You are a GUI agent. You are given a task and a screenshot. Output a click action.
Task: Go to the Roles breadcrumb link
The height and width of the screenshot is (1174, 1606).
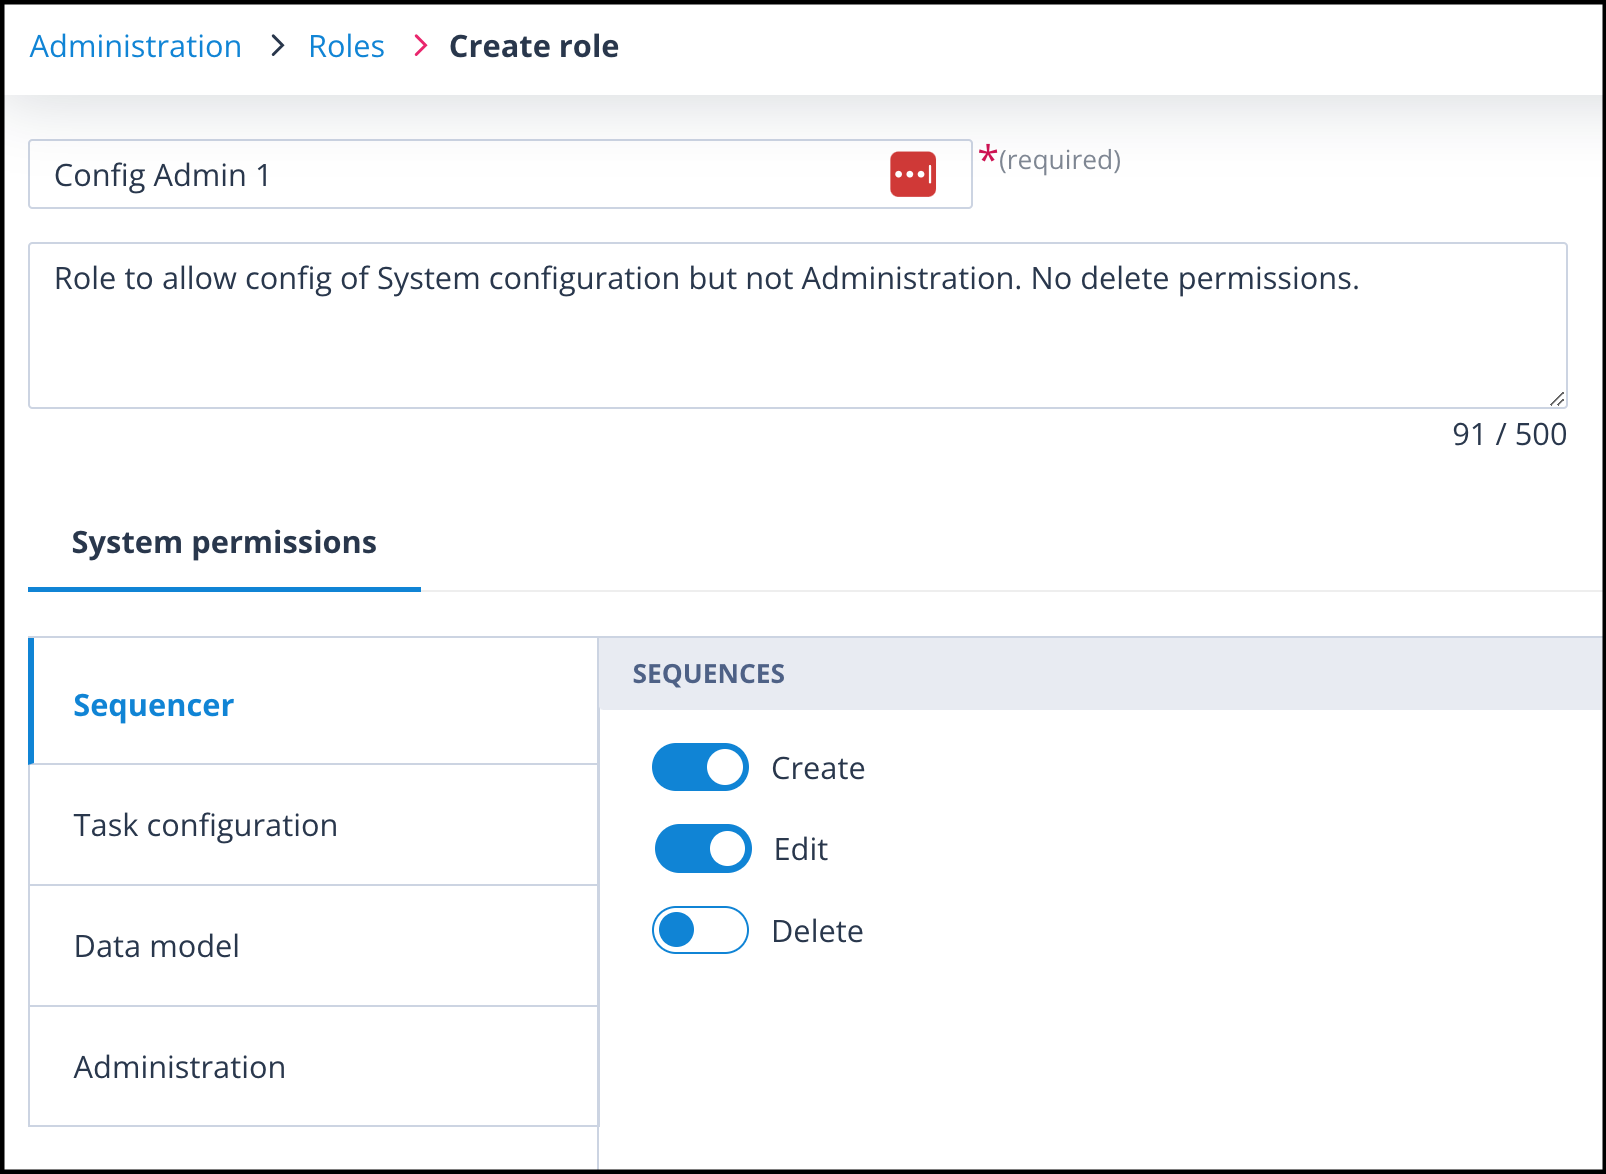pos(346,46)
